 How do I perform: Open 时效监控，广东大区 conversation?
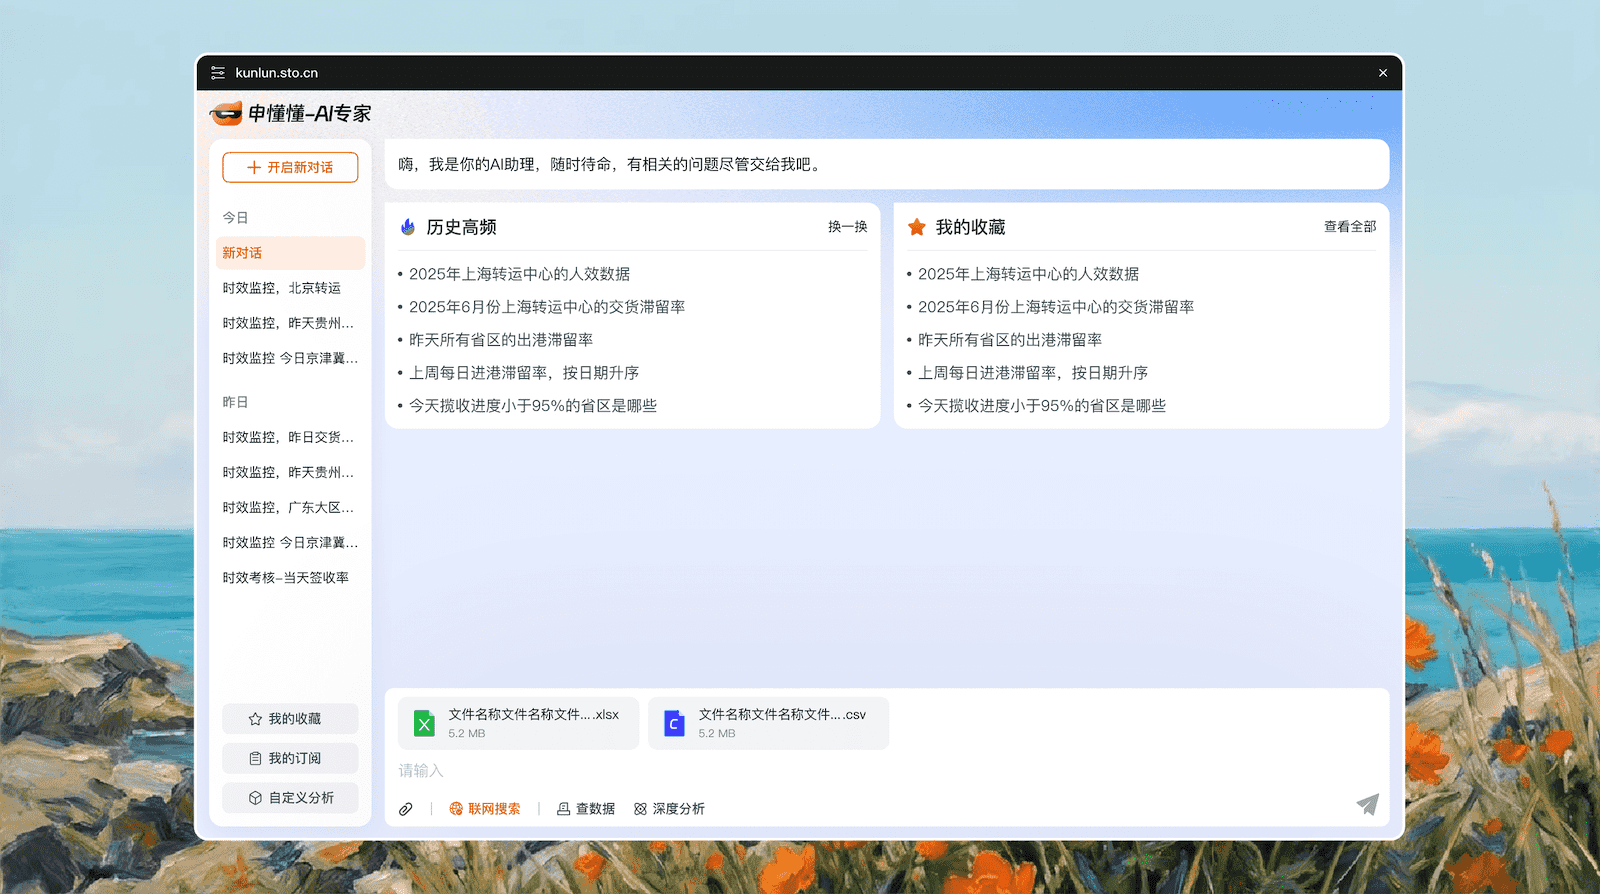[288, 507]
